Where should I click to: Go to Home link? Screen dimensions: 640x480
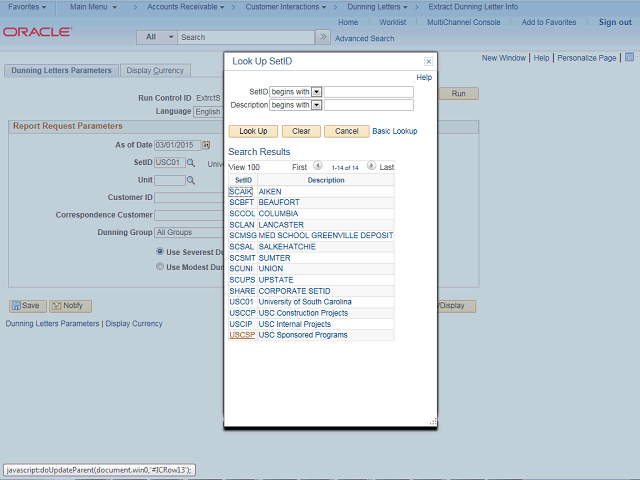pos(348,22)
